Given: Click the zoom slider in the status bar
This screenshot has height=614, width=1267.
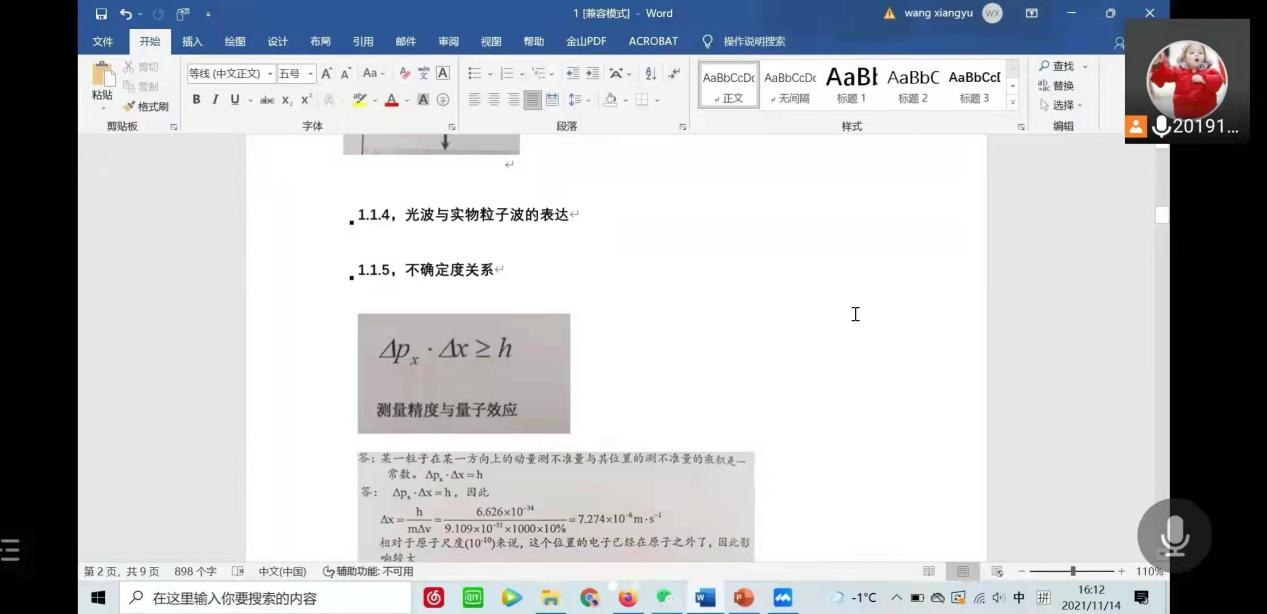Looking at the screenshot, I should pyautogui.click(x=1073, y=571).
